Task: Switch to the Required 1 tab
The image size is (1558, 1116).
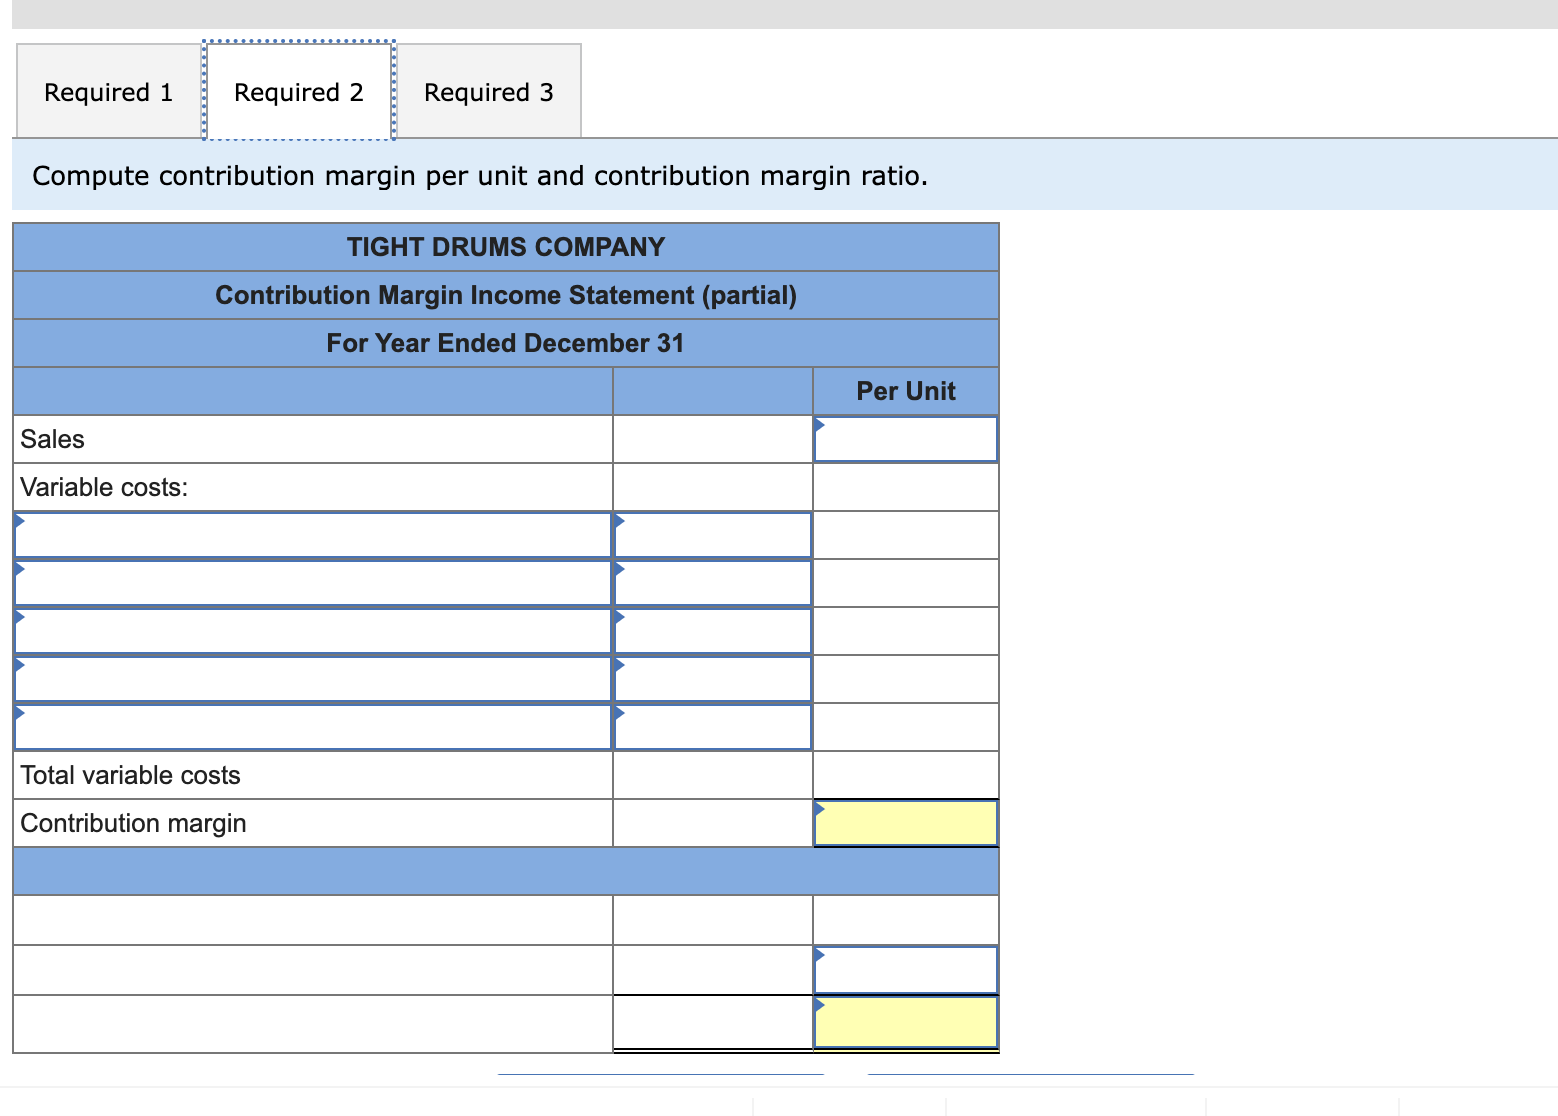Action: 106,91
